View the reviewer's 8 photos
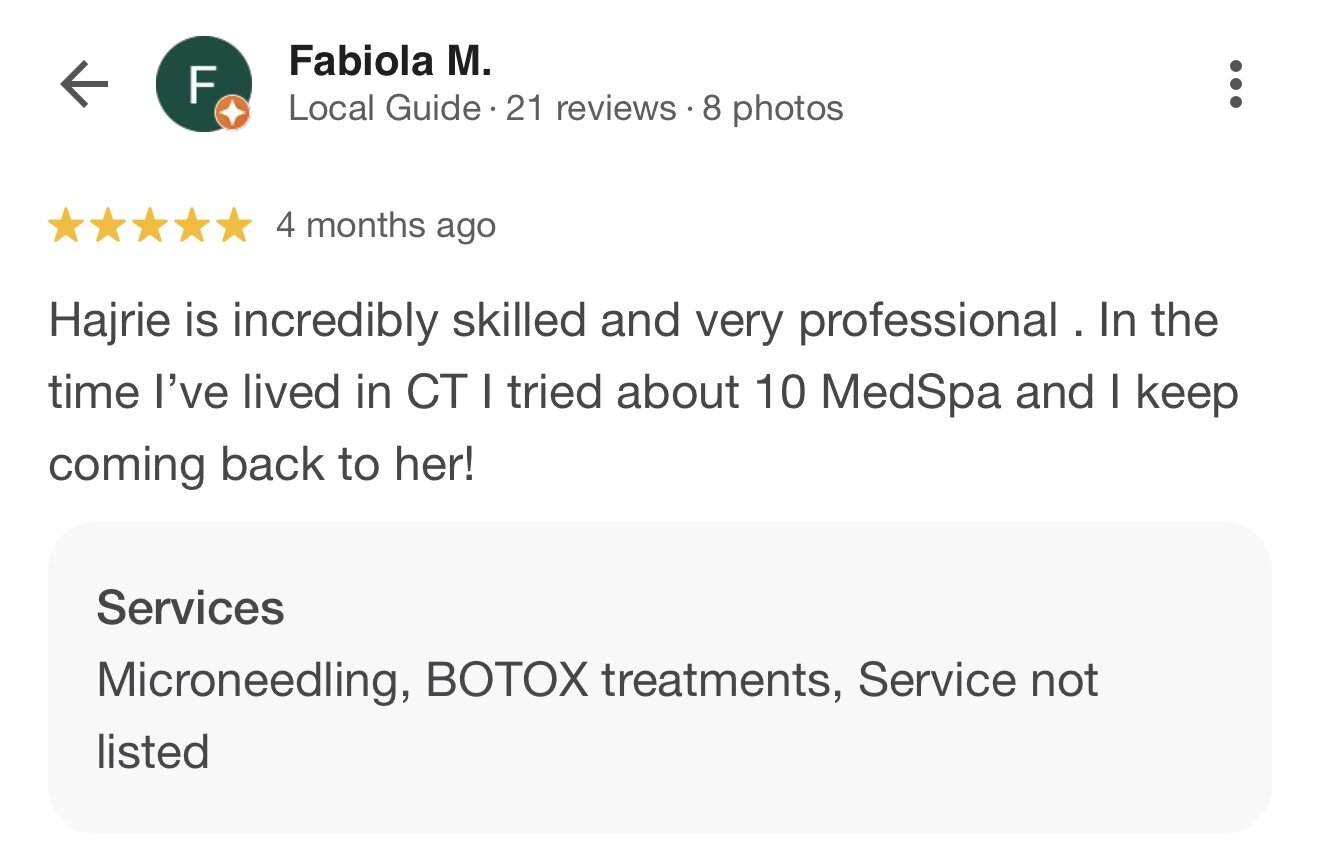Screen dimensions: 1320x854 tap(772, 108)
